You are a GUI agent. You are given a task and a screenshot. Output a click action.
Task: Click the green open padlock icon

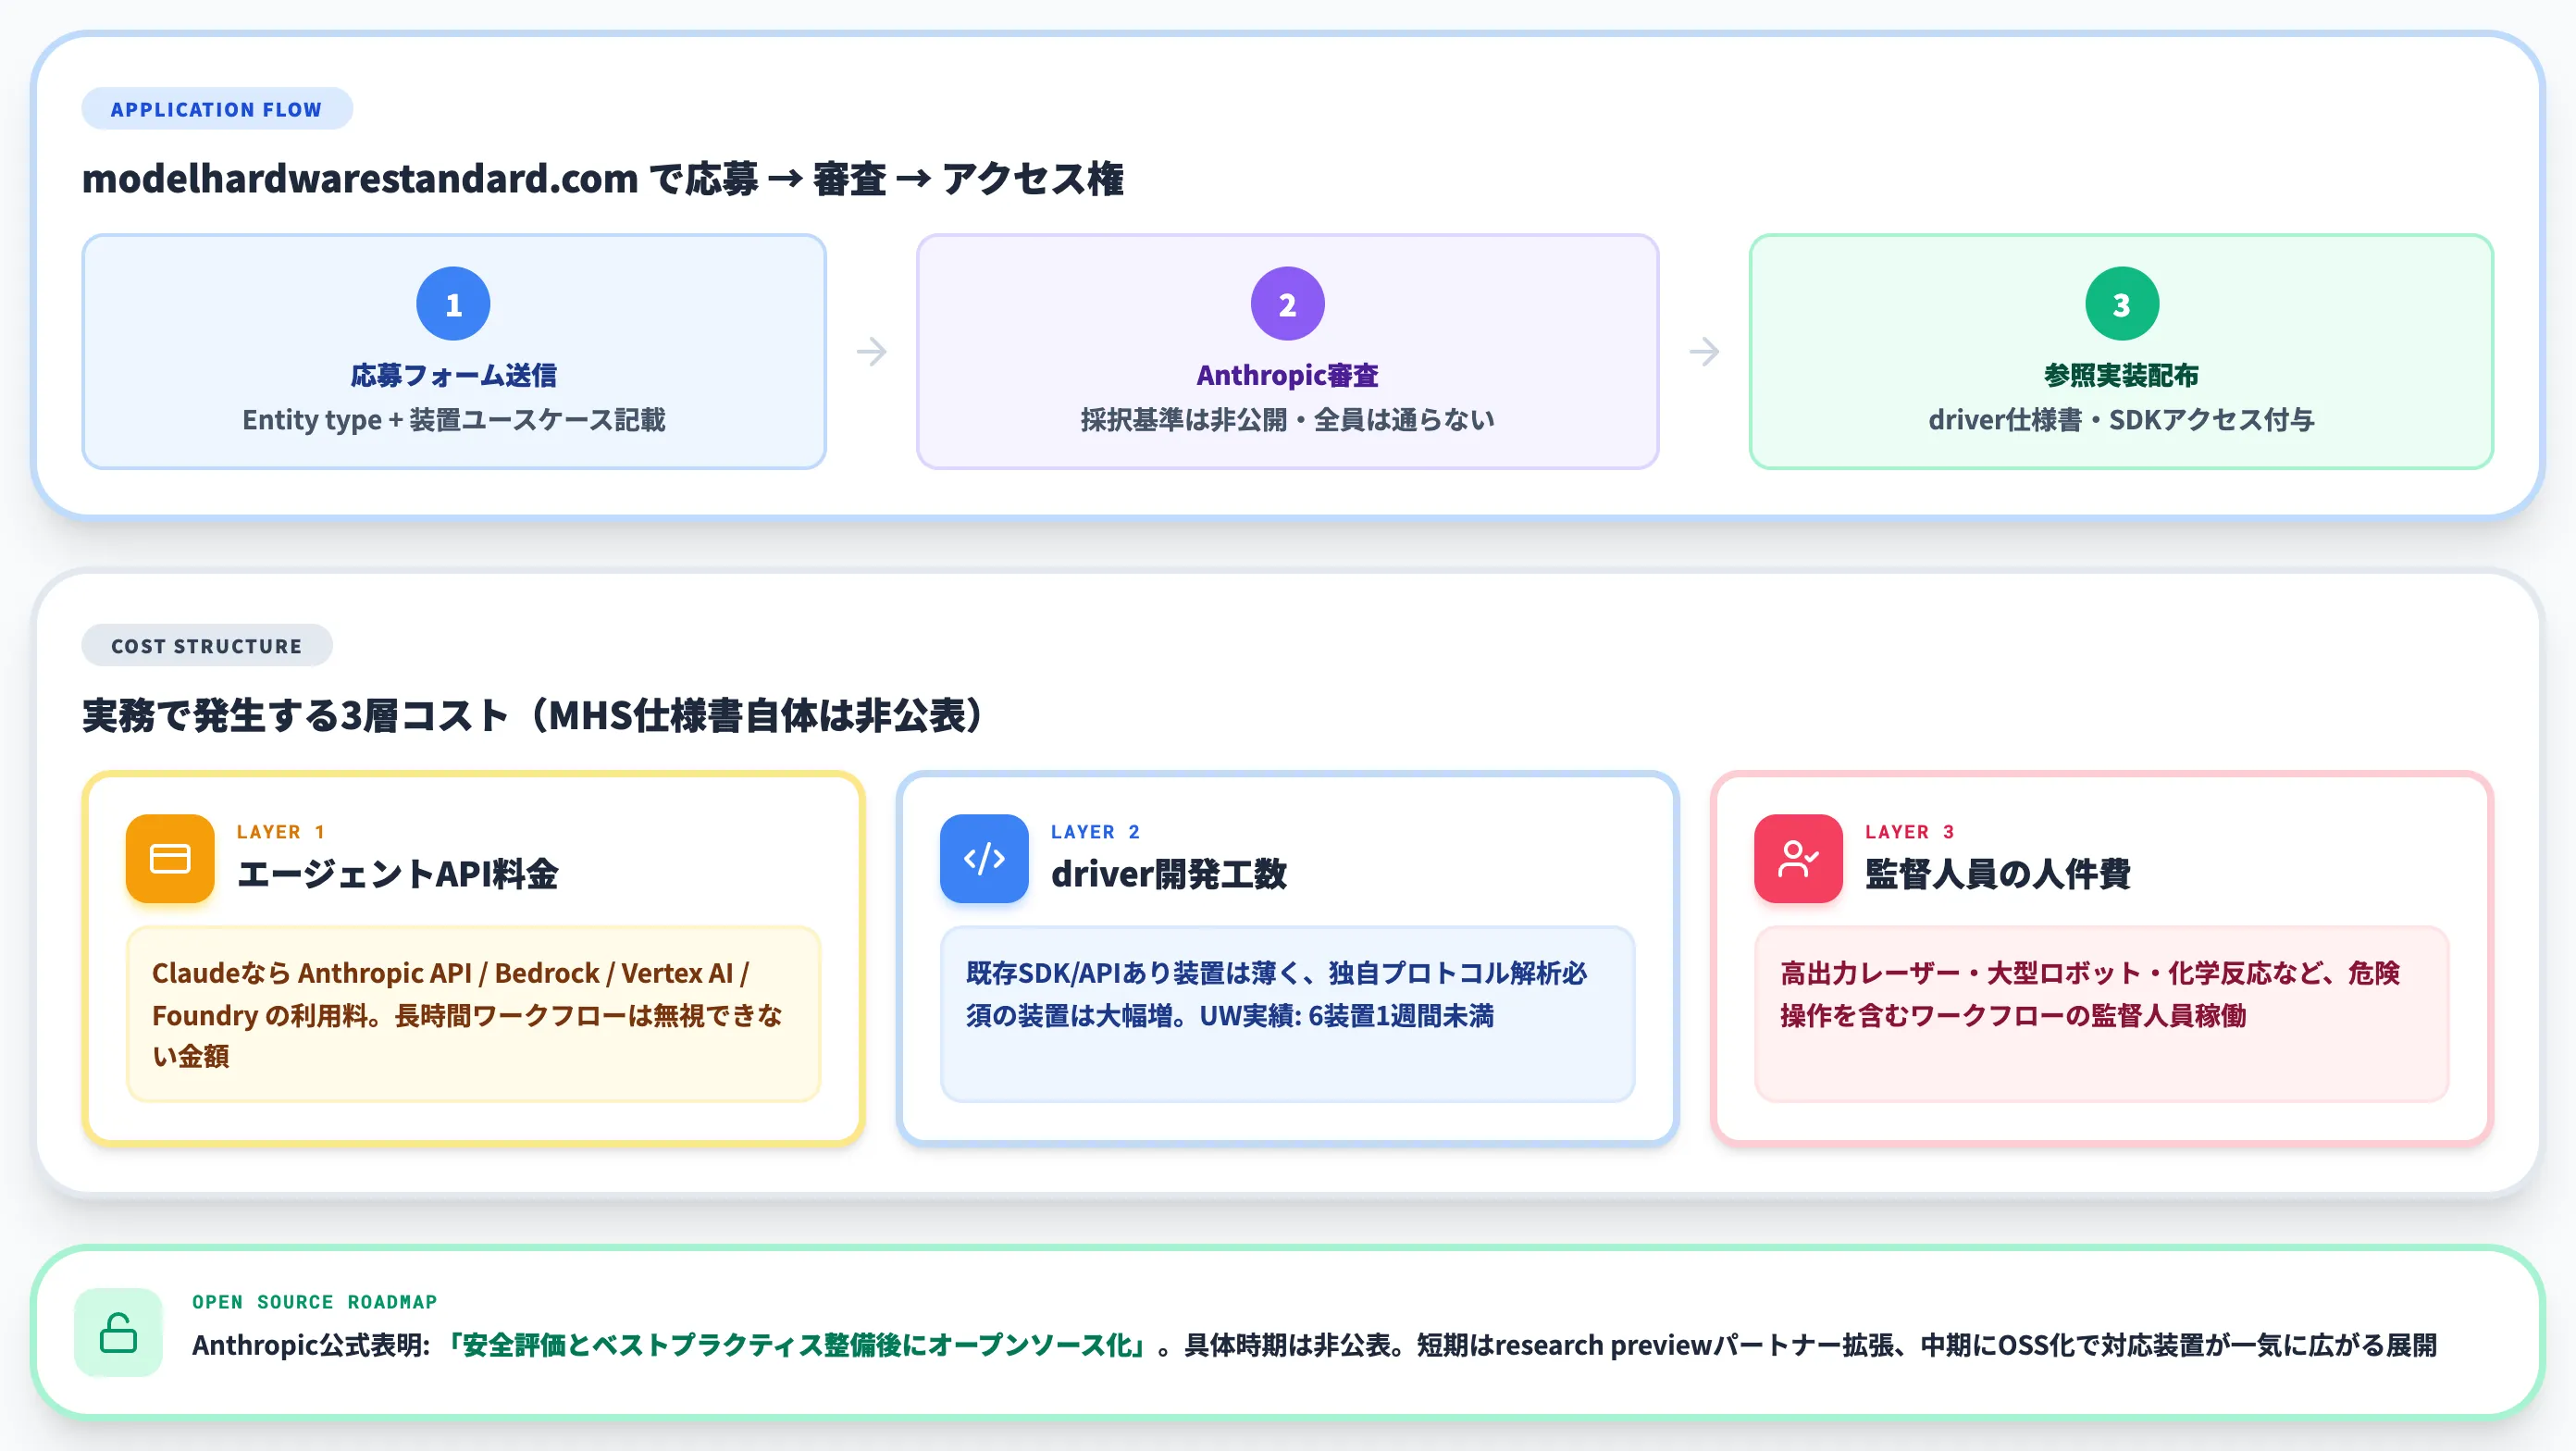coord(118,1332)
